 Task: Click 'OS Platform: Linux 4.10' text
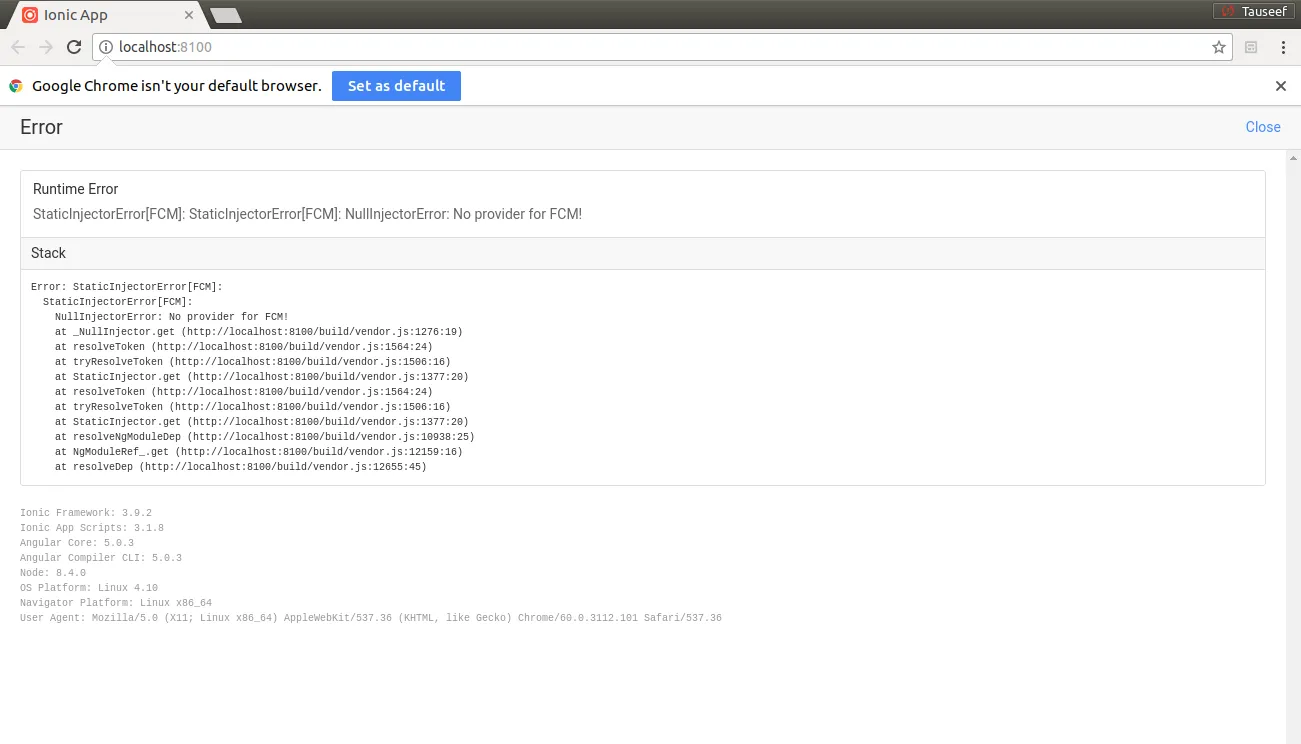click(x=89, y=588)
